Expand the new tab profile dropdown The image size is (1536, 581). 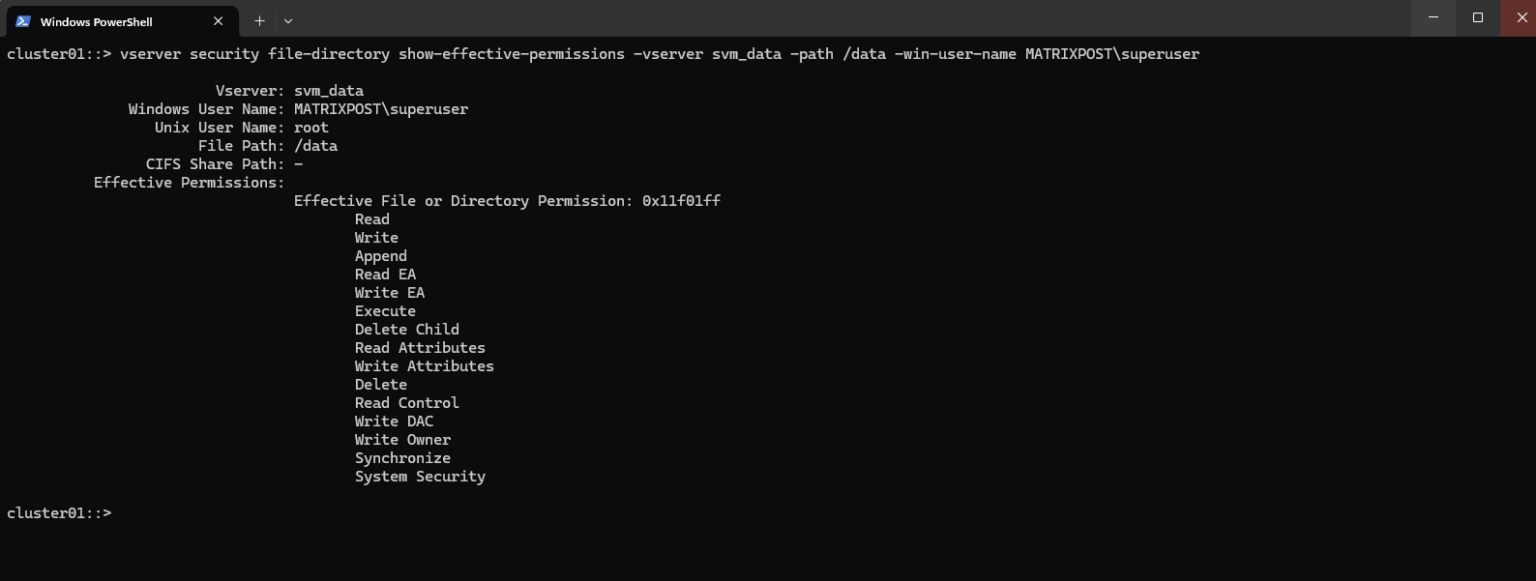pyautogui.click(x=288, y=21)
